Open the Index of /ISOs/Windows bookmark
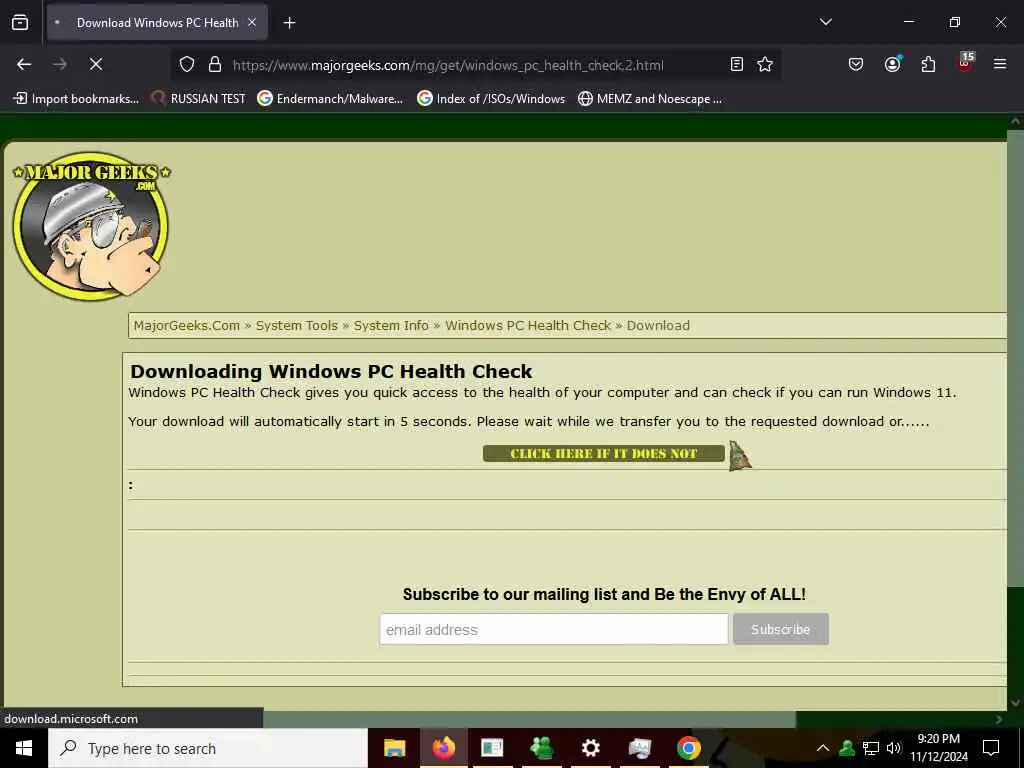 click(491, 99)
